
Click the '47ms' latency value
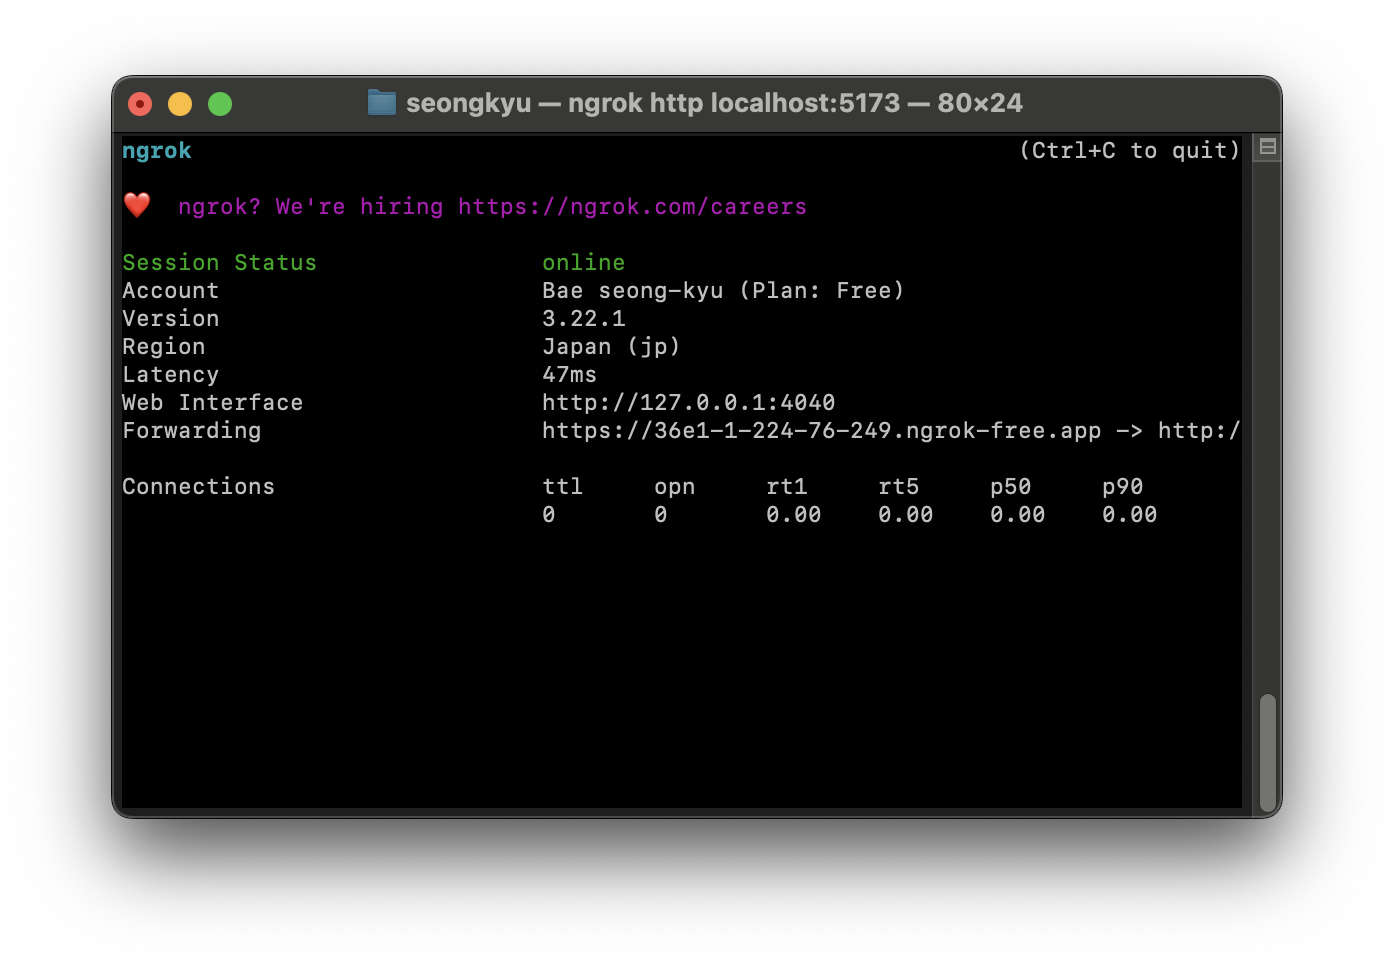pyautogui.click(x=569, y=375)
